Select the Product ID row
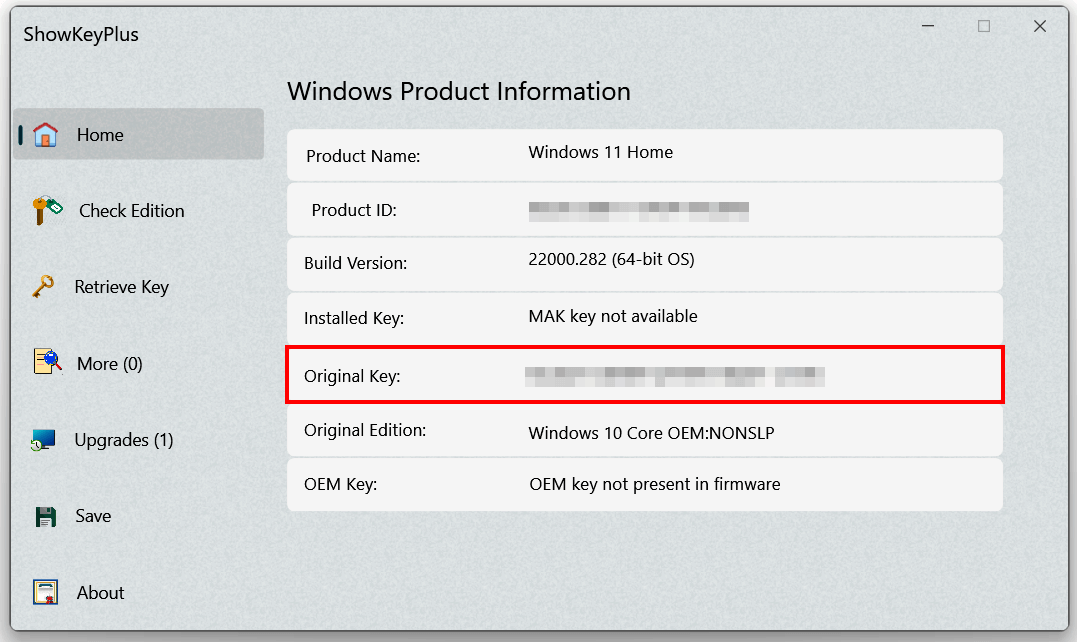This screenshot has height=642, width=1077. 644,209
